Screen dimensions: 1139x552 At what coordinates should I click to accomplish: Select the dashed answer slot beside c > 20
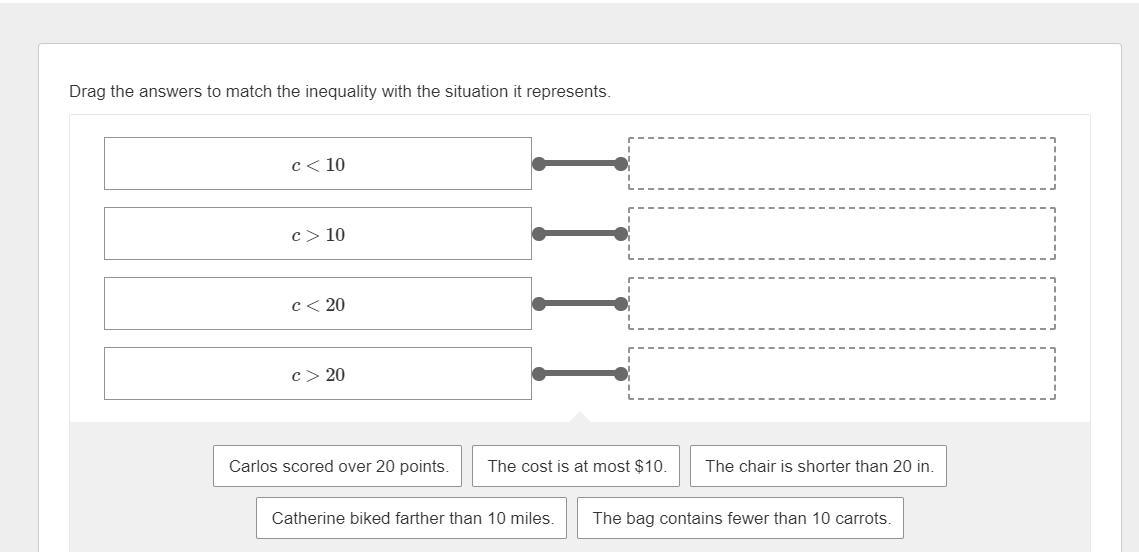click(x=841, y=374)
